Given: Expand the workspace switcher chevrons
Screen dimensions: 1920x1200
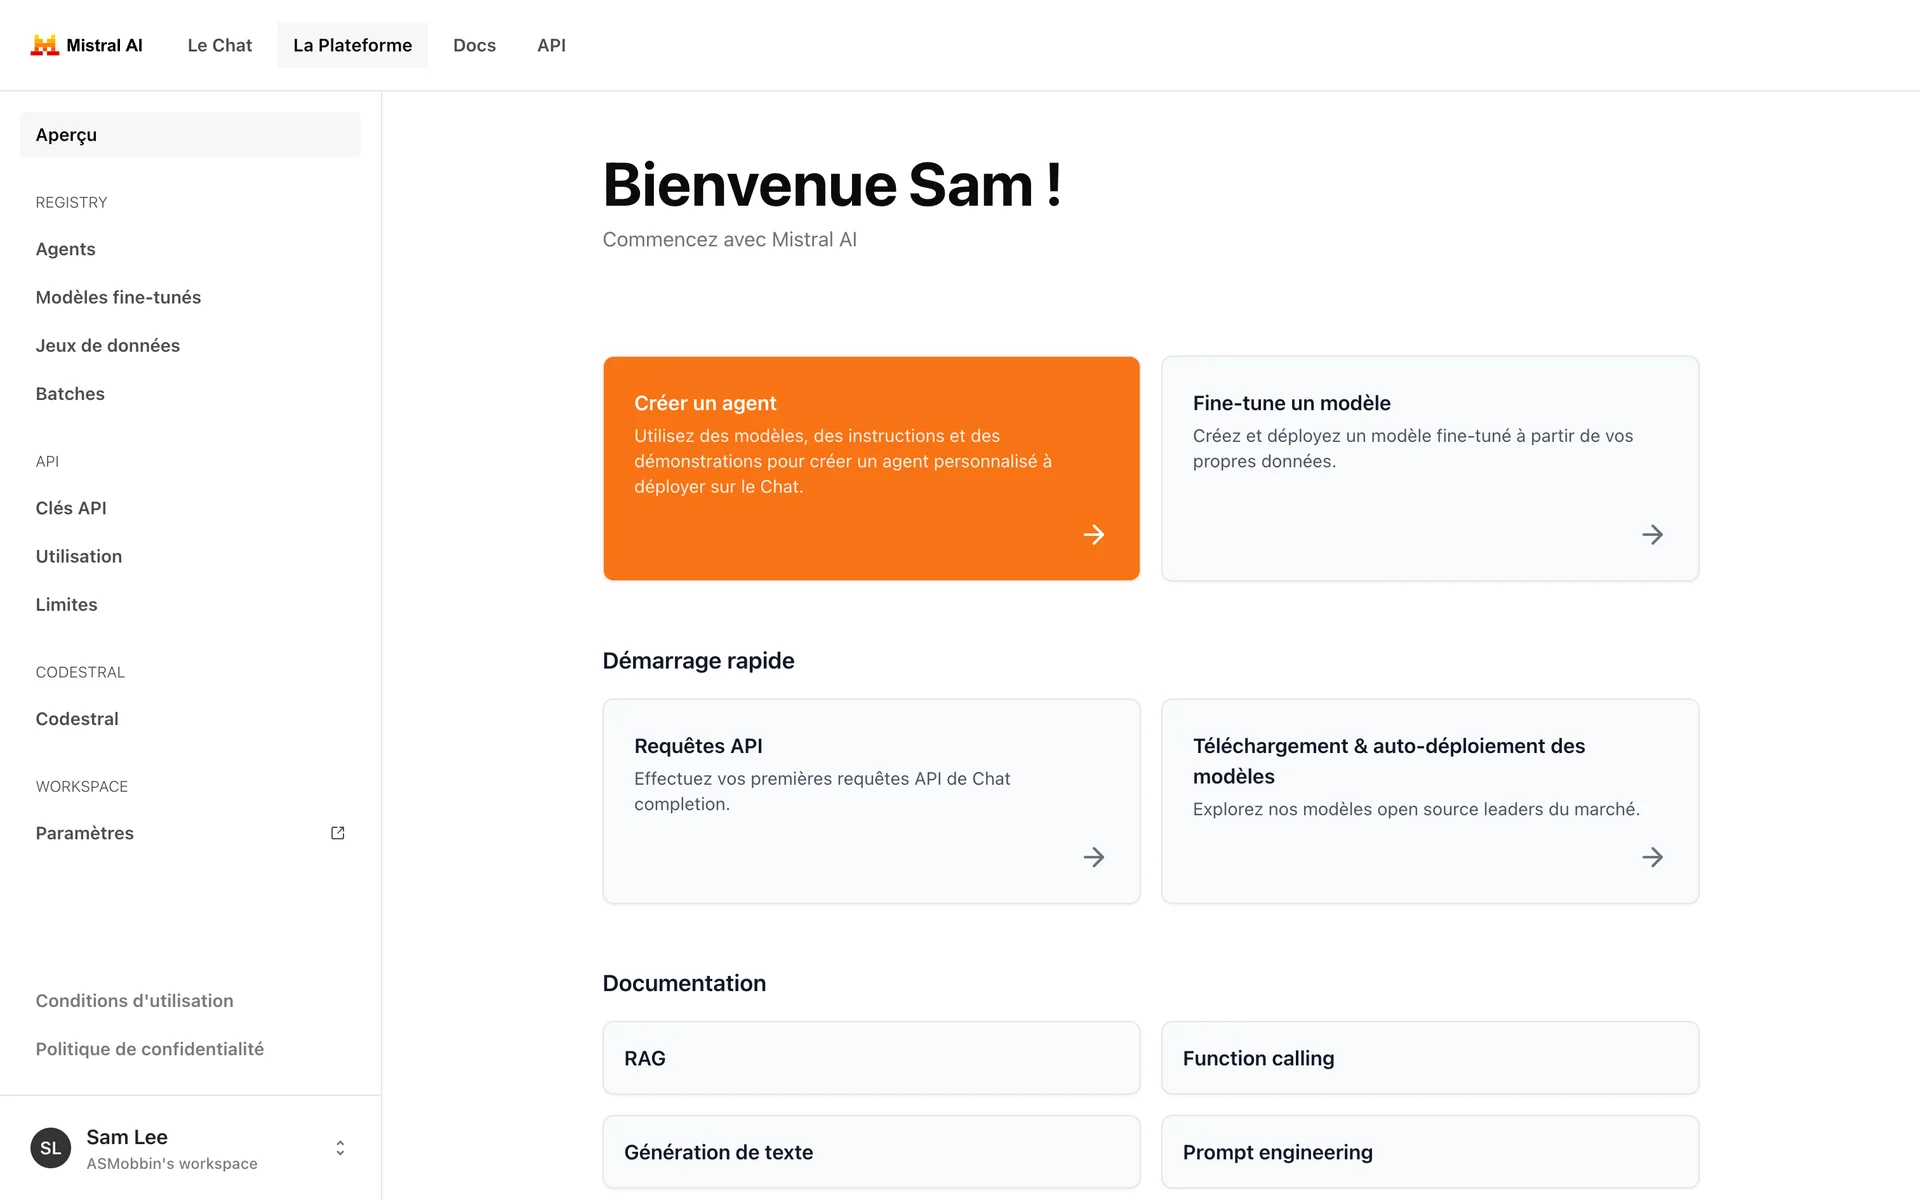Looking at the screenshot, I should coord(340,1148).
